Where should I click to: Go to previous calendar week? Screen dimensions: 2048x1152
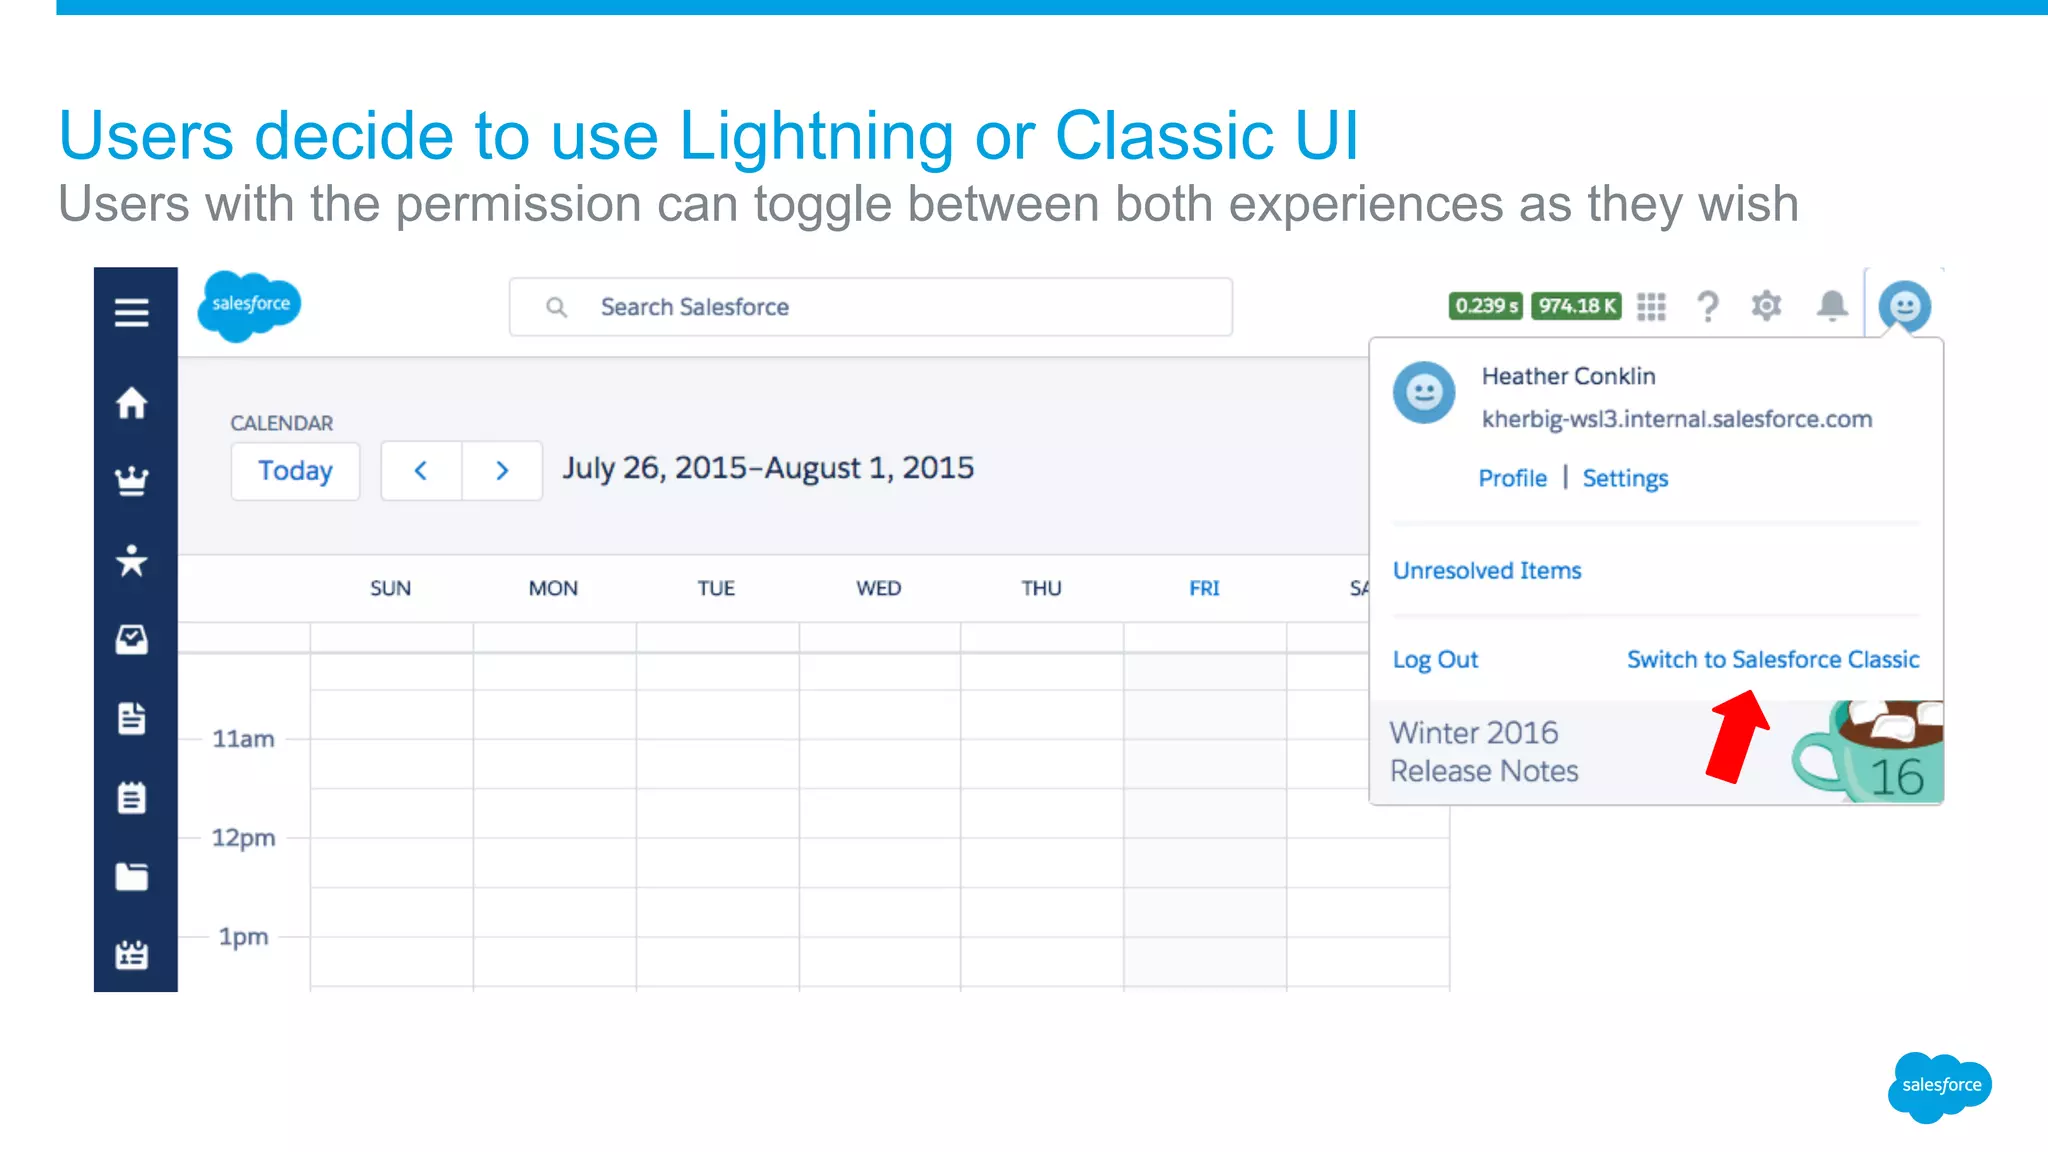421,470
